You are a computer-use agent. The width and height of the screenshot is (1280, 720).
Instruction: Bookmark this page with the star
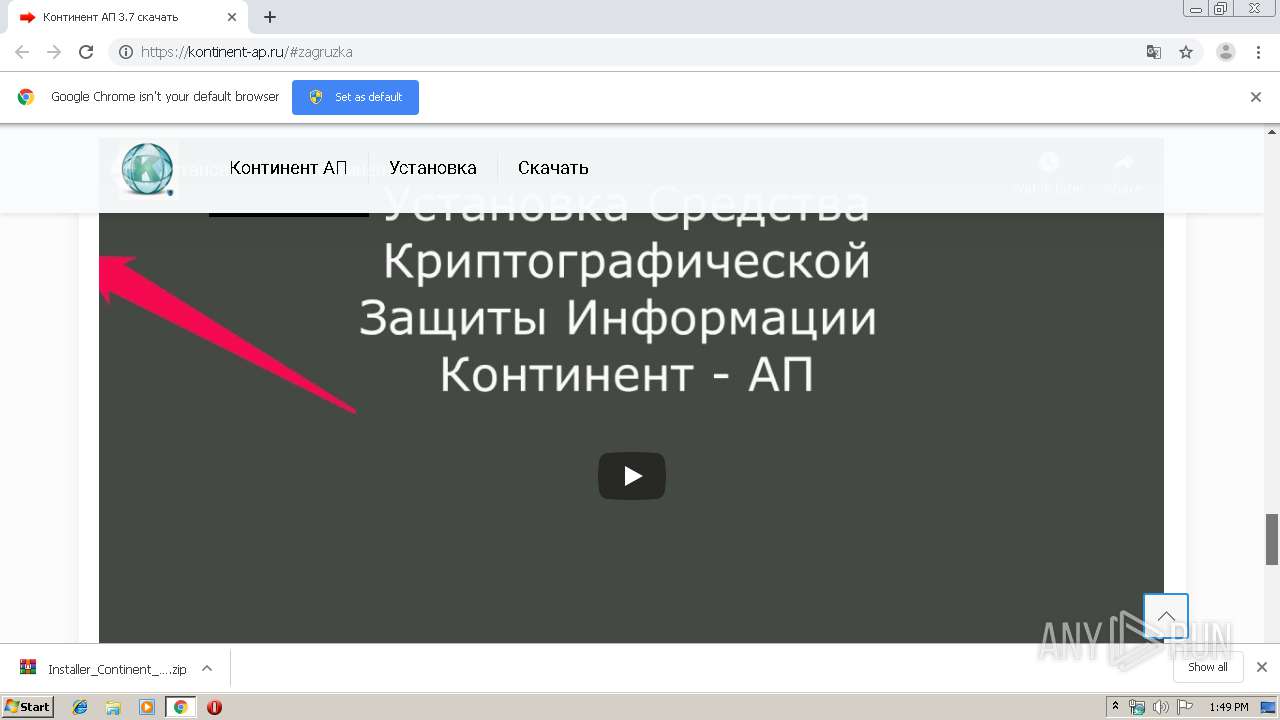[1186, 52]
